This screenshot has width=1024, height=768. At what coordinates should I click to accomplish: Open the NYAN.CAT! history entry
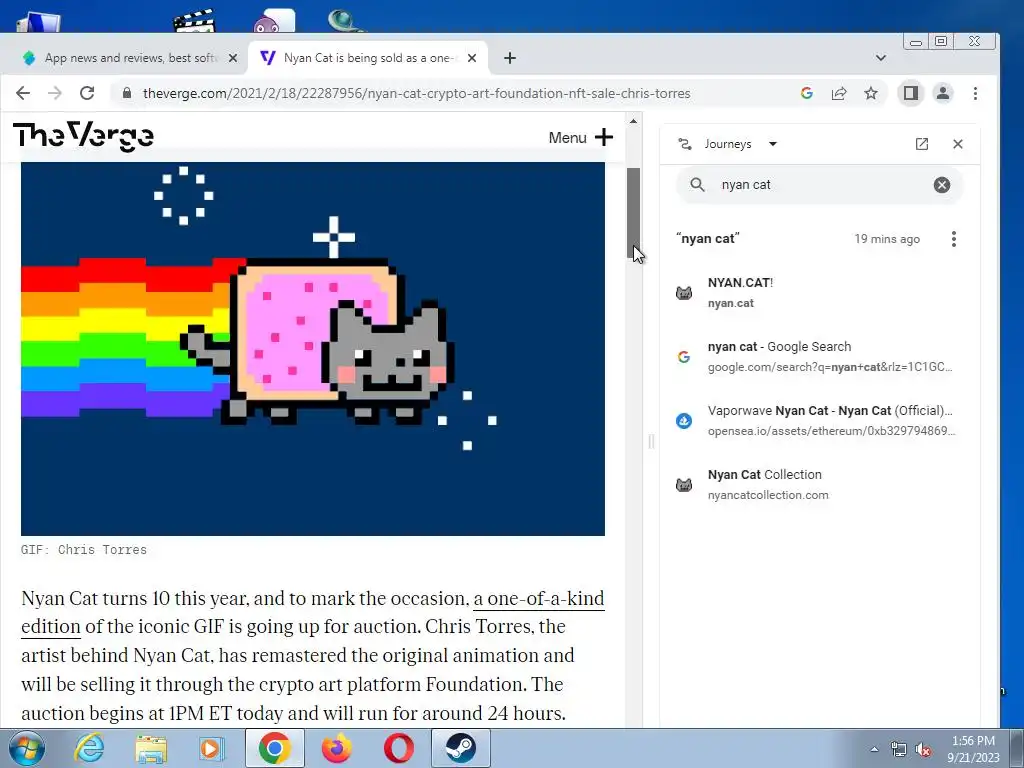pyautogui.click(x=820, y=293)
